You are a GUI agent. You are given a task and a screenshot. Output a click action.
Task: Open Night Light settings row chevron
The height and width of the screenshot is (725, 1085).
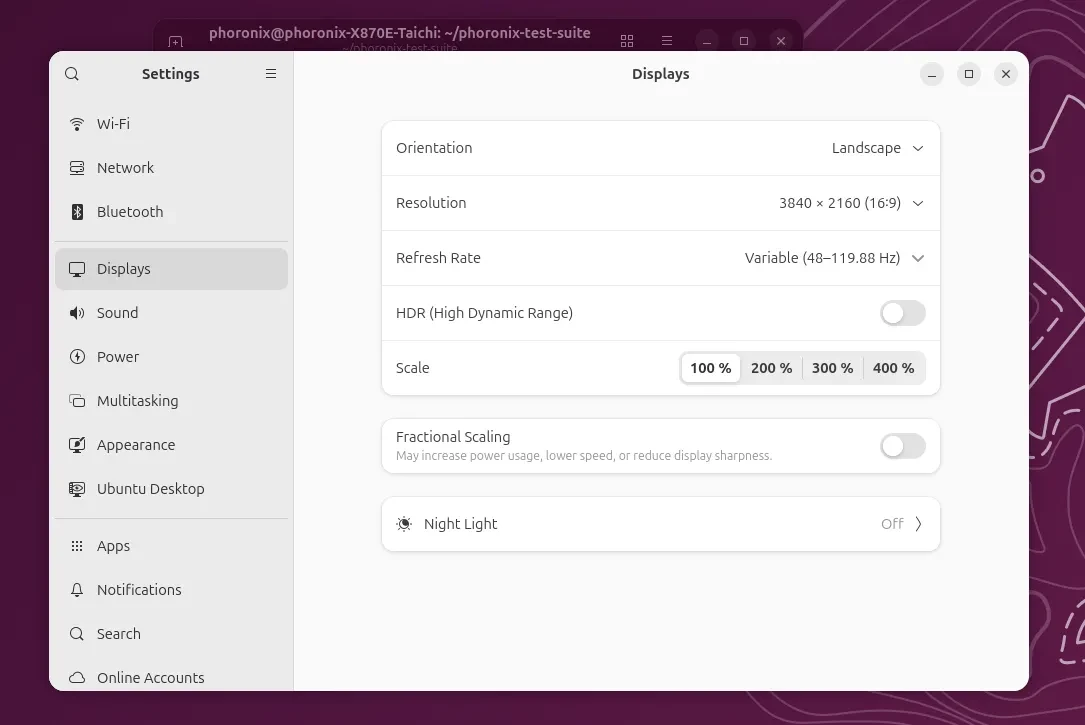pyautogui.click(x=918, y=524)
